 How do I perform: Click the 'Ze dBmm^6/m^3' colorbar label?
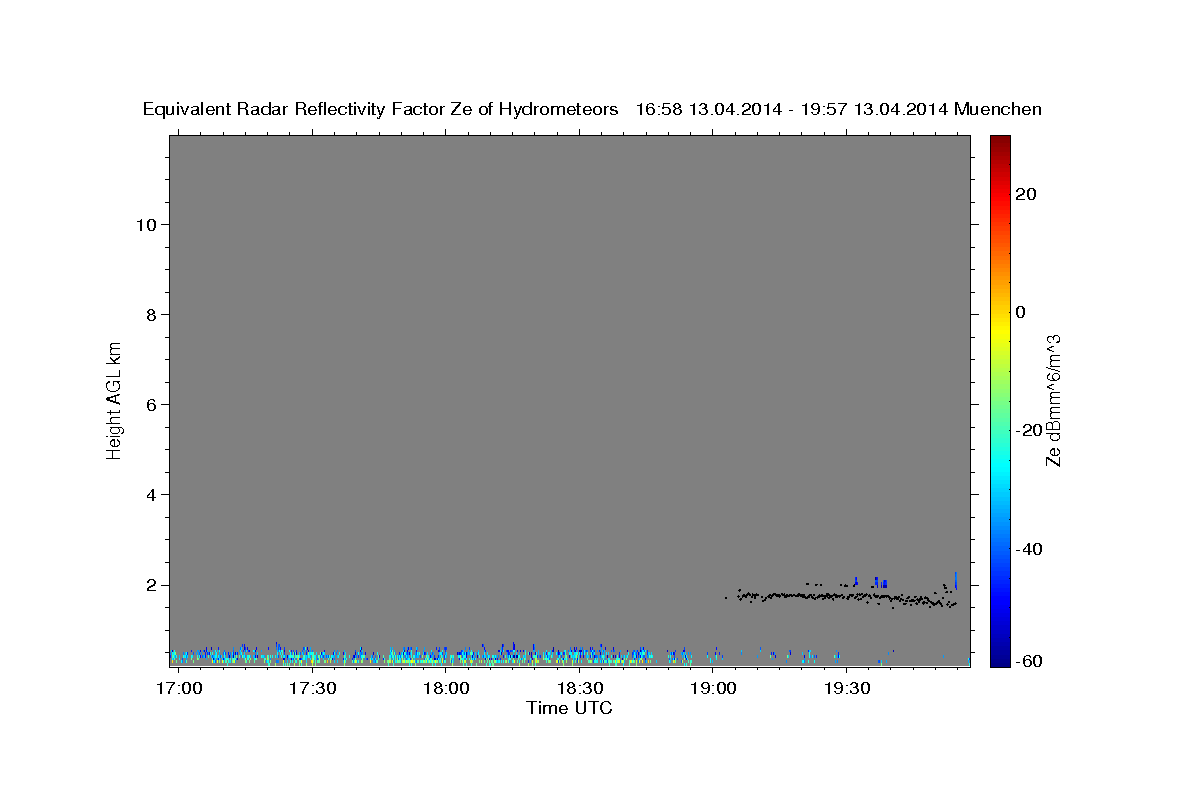click(x=1053, y=400)
